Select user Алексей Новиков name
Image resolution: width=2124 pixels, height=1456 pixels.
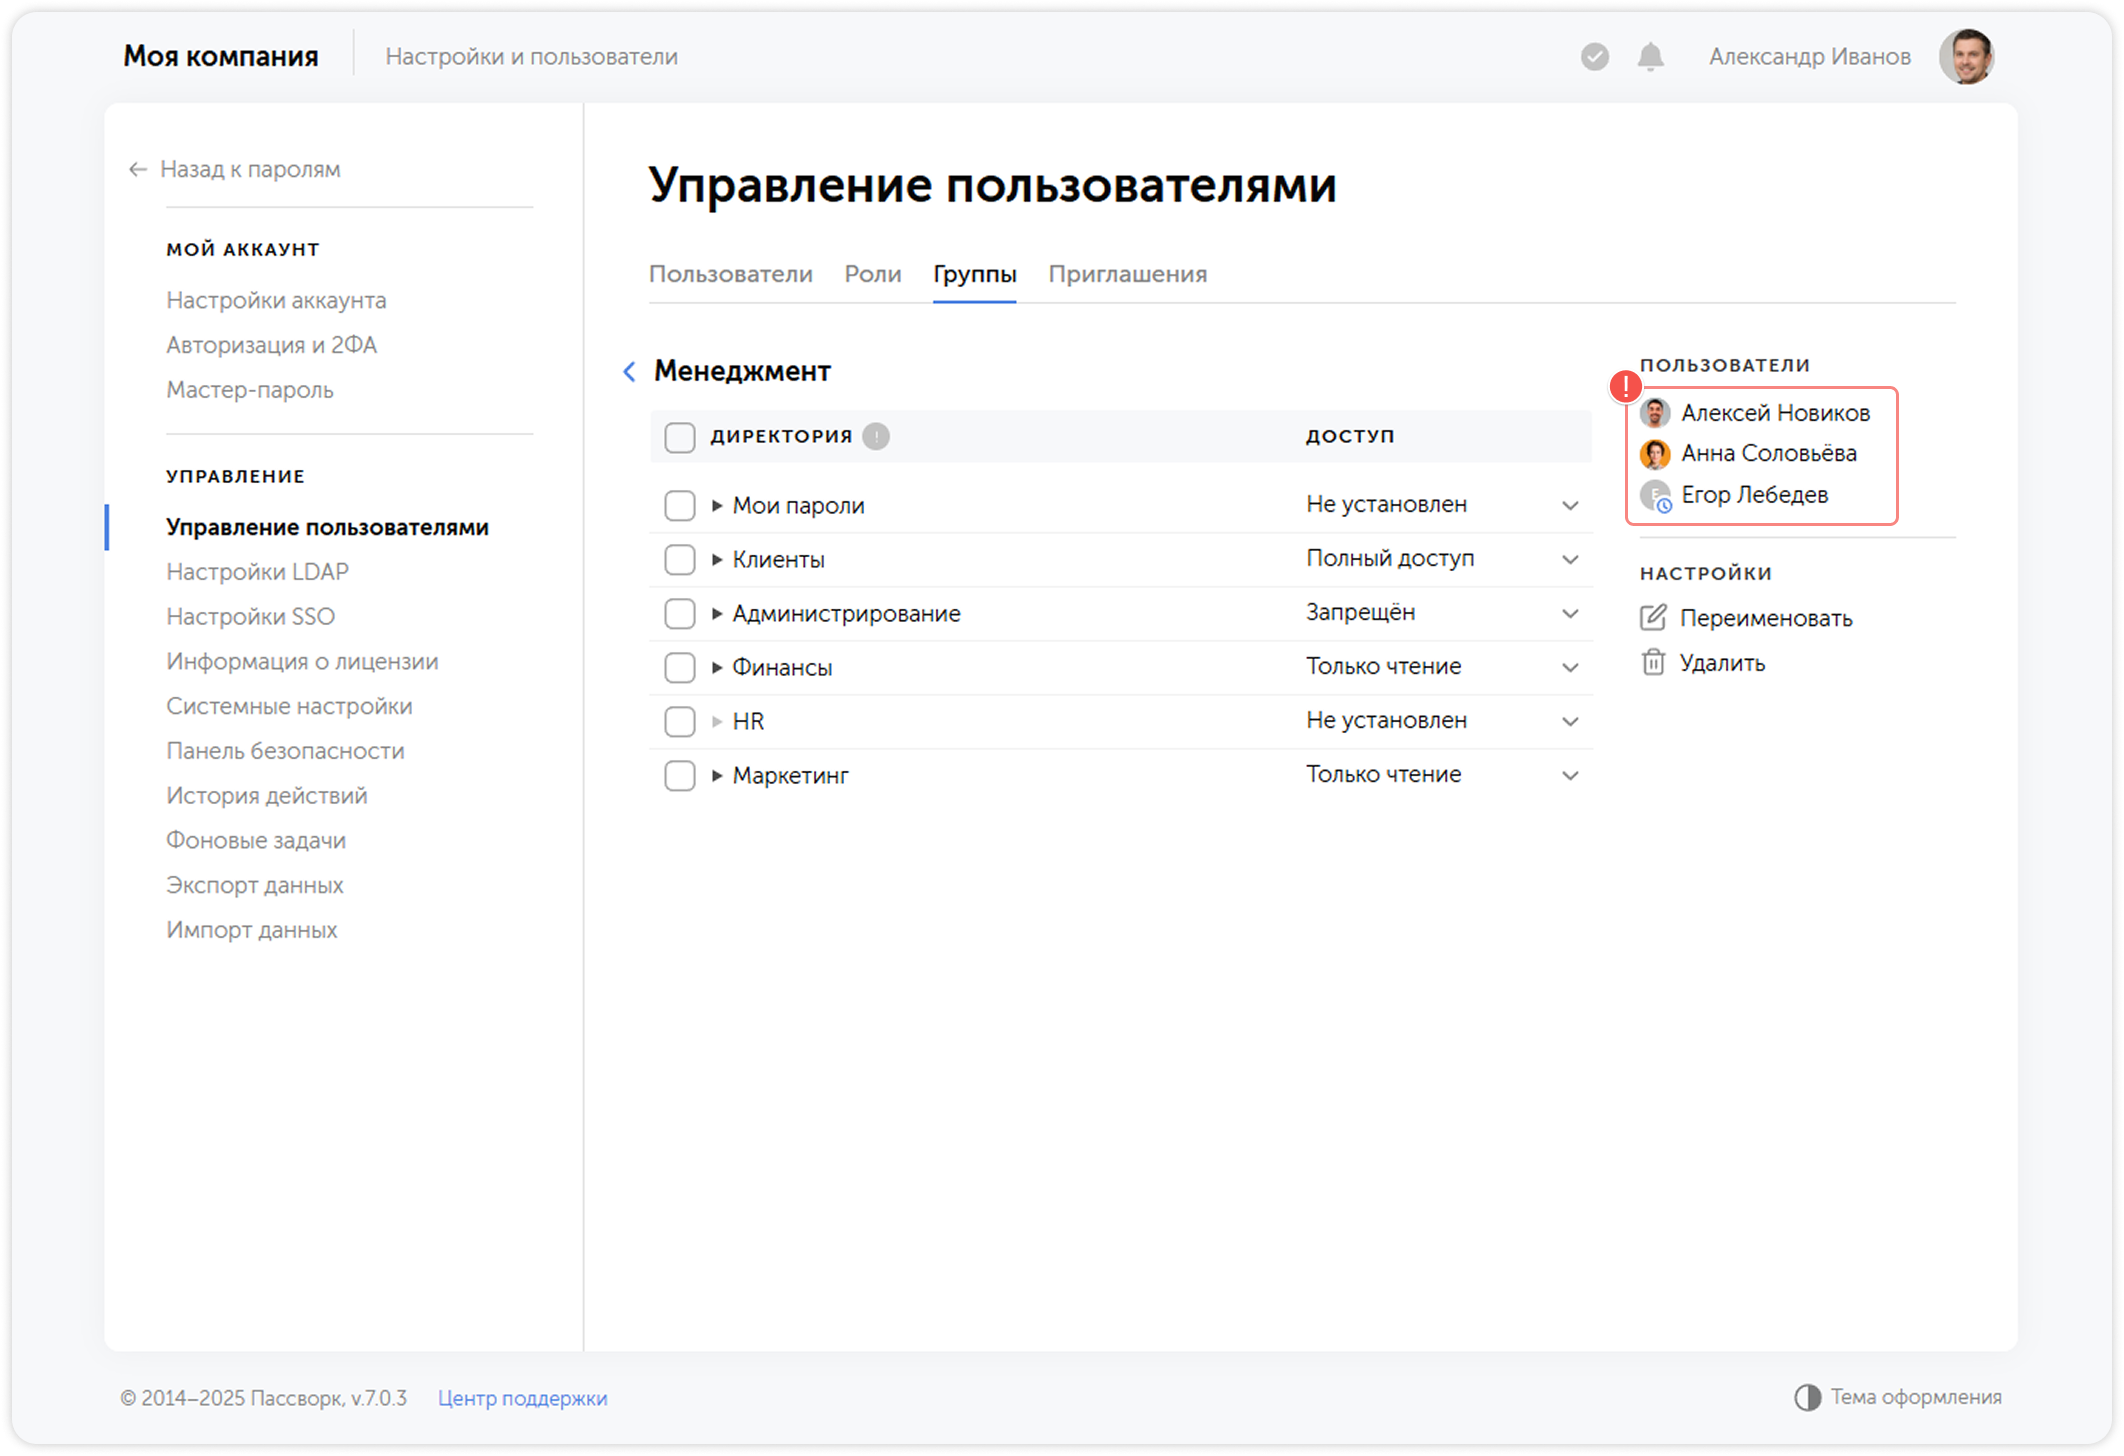pos(1775,413)
